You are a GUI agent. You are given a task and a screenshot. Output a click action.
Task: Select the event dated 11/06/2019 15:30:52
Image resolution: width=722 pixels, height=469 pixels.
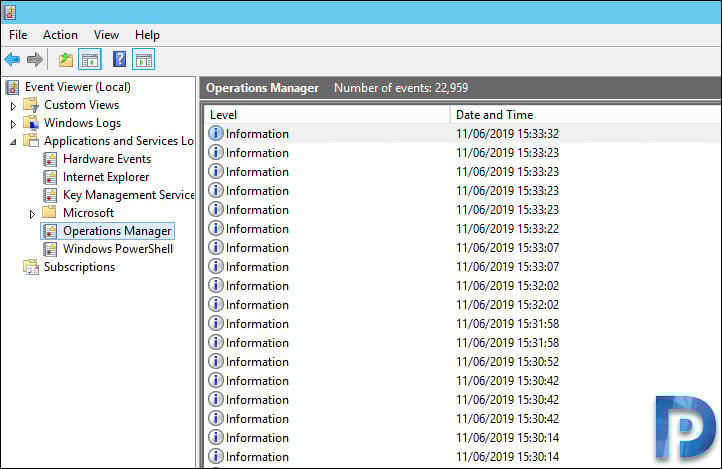tap(462, 361)
